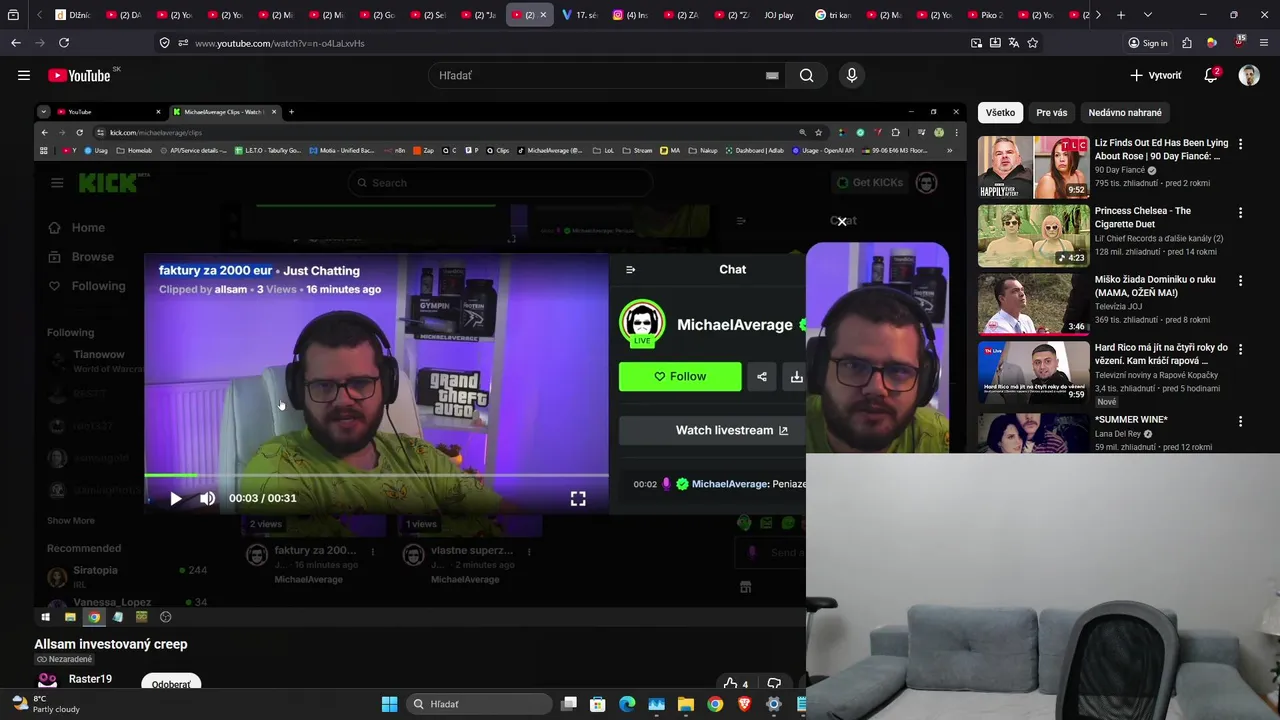Open Brave browser from the taskbar
This screenshot has width=1280, height=720.
pyautogui.click(x=744, y=704)
